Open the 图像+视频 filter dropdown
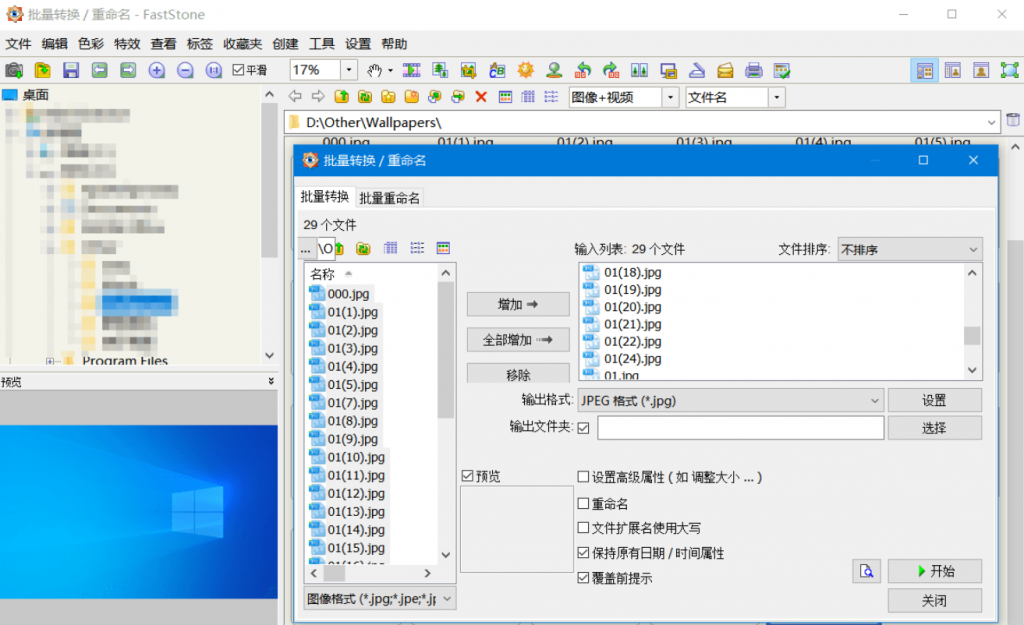The height and width of the screenshot is (625, 1024). click(671, 97)
